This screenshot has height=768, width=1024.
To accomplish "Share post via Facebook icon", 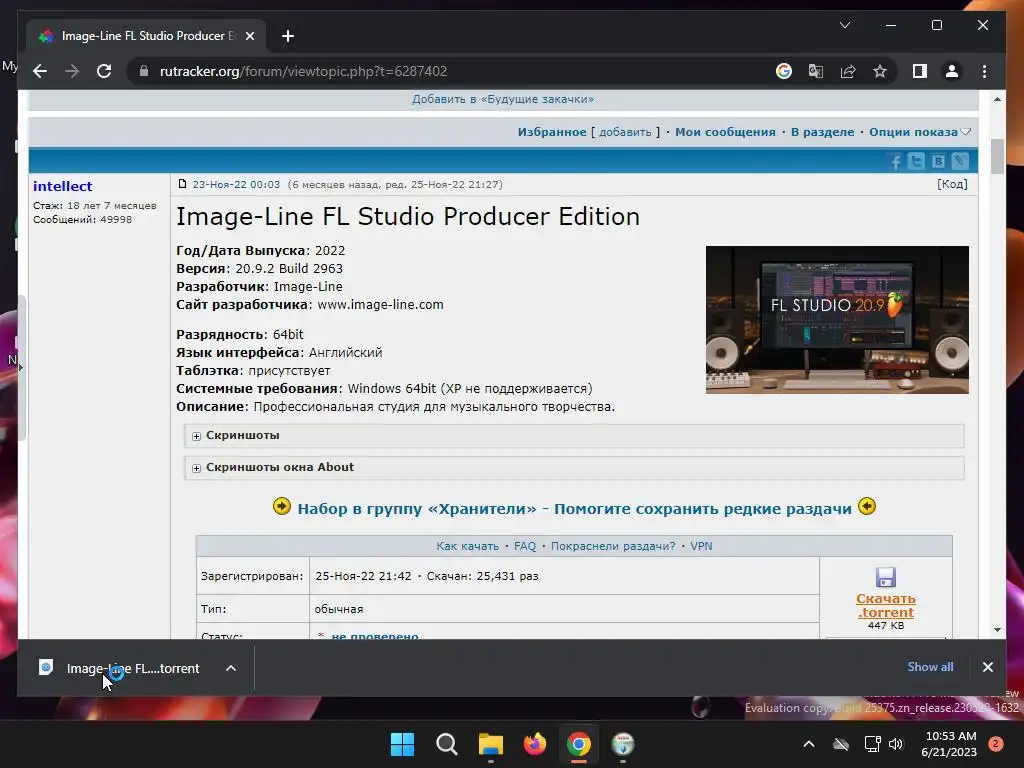I will click(x=895, y=161).
